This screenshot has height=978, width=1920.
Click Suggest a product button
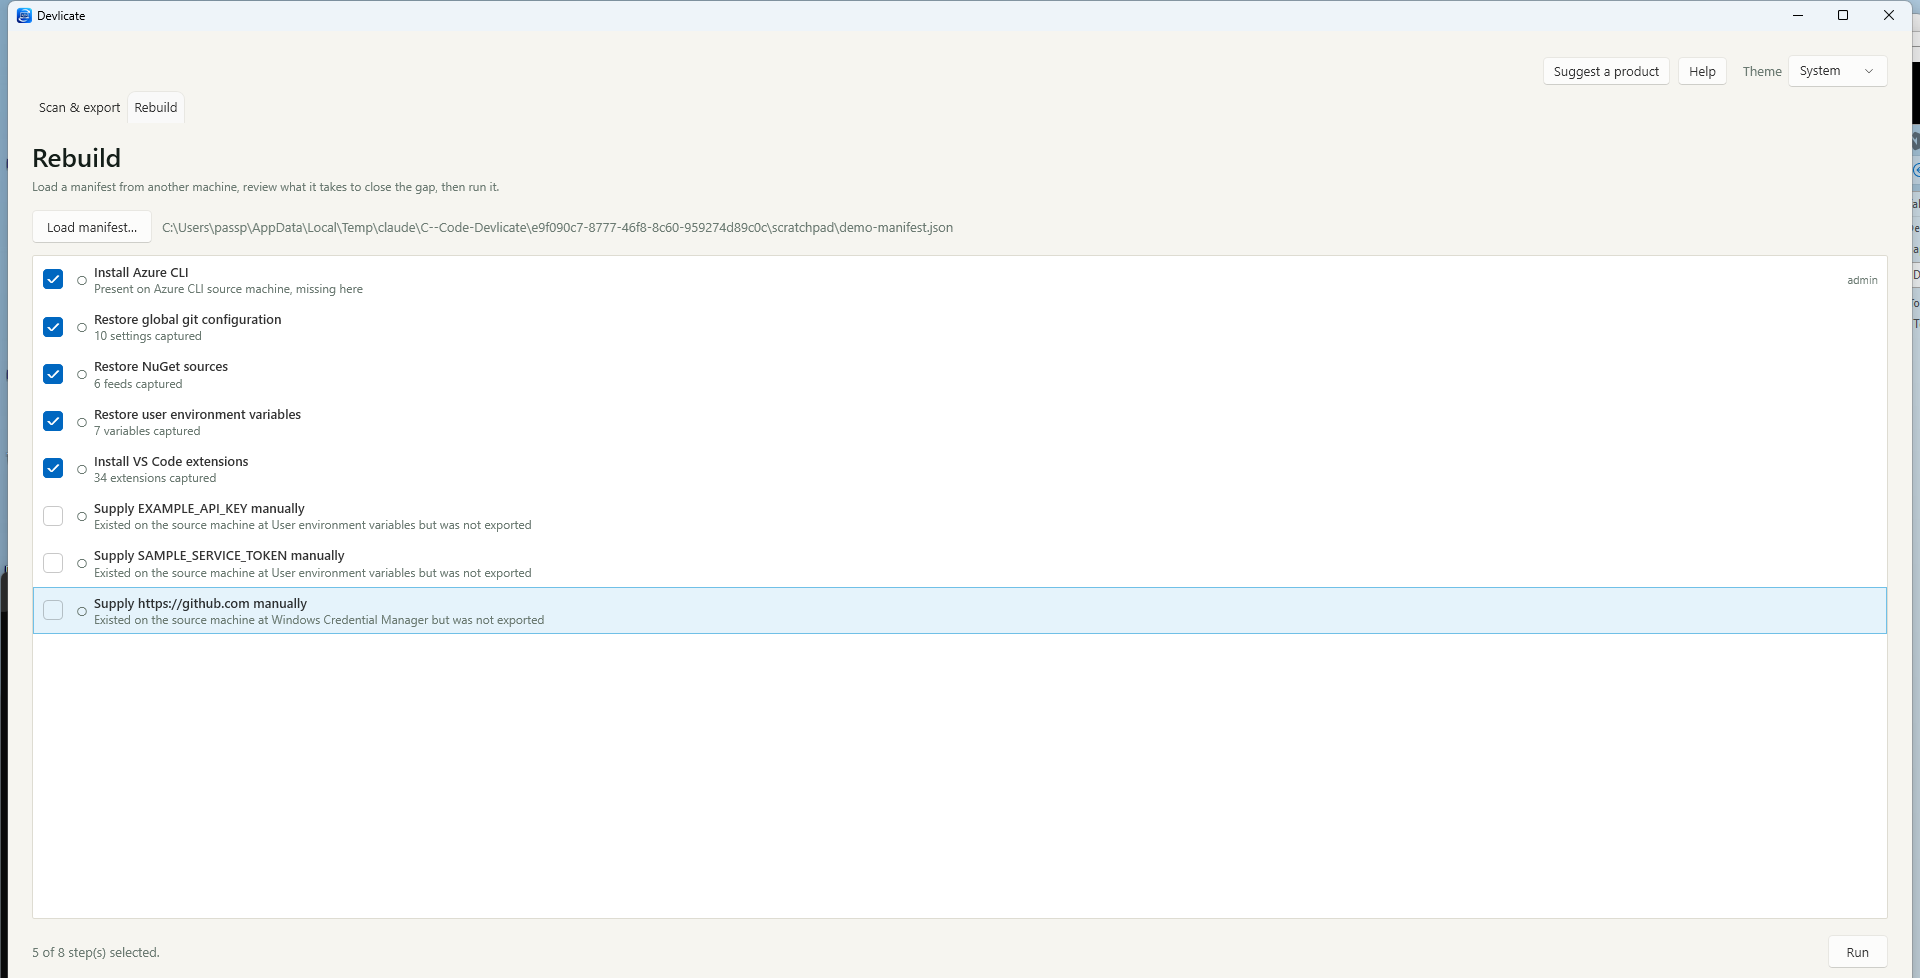1606,71
